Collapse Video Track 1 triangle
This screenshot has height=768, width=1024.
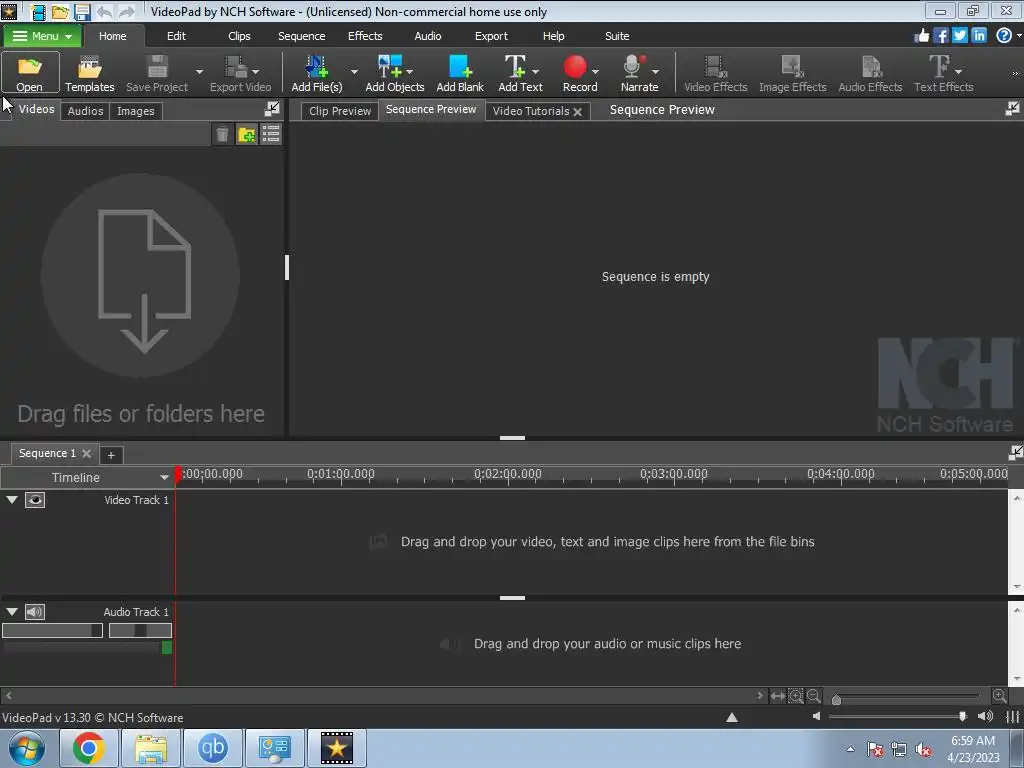coord(12,500)
